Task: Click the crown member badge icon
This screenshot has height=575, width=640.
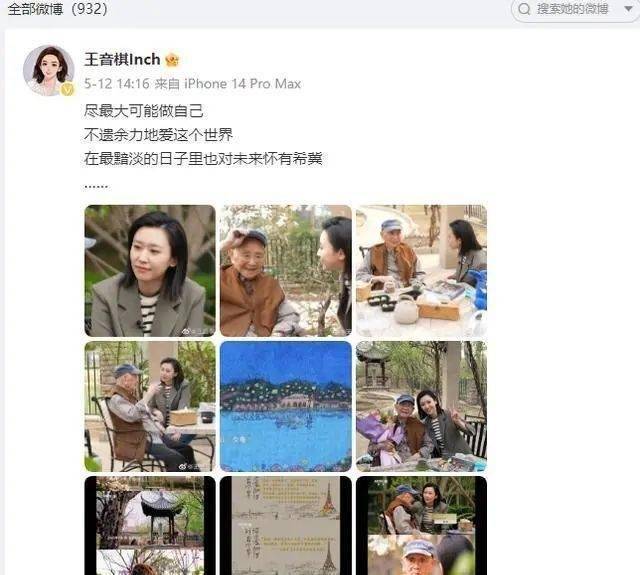Action: [172, 60]
